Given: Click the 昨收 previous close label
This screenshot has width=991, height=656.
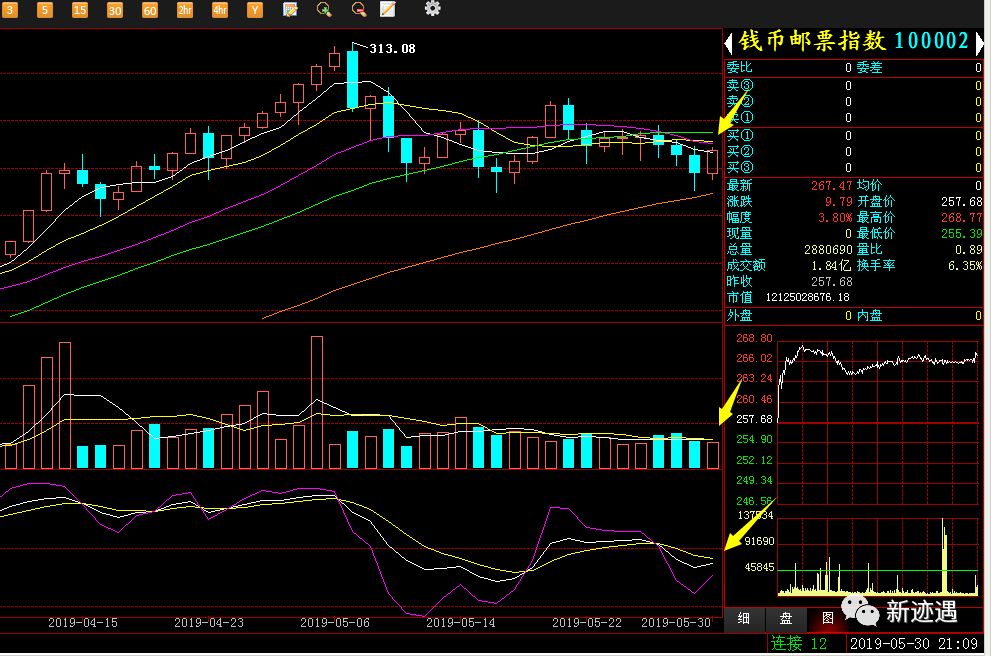Looking at the screenshot, I should [739, 281].
